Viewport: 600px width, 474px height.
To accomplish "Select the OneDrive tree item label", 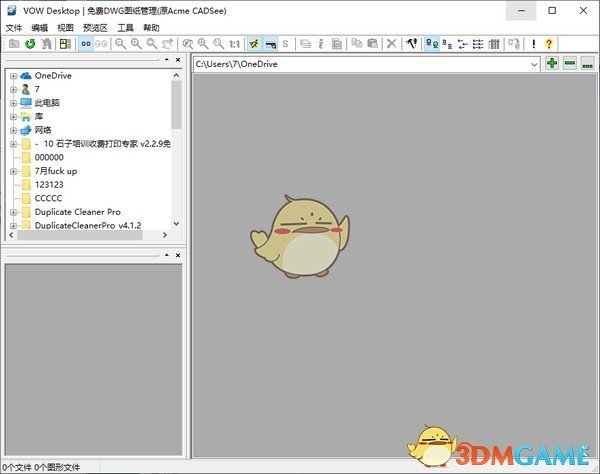I will pos(53,76).
